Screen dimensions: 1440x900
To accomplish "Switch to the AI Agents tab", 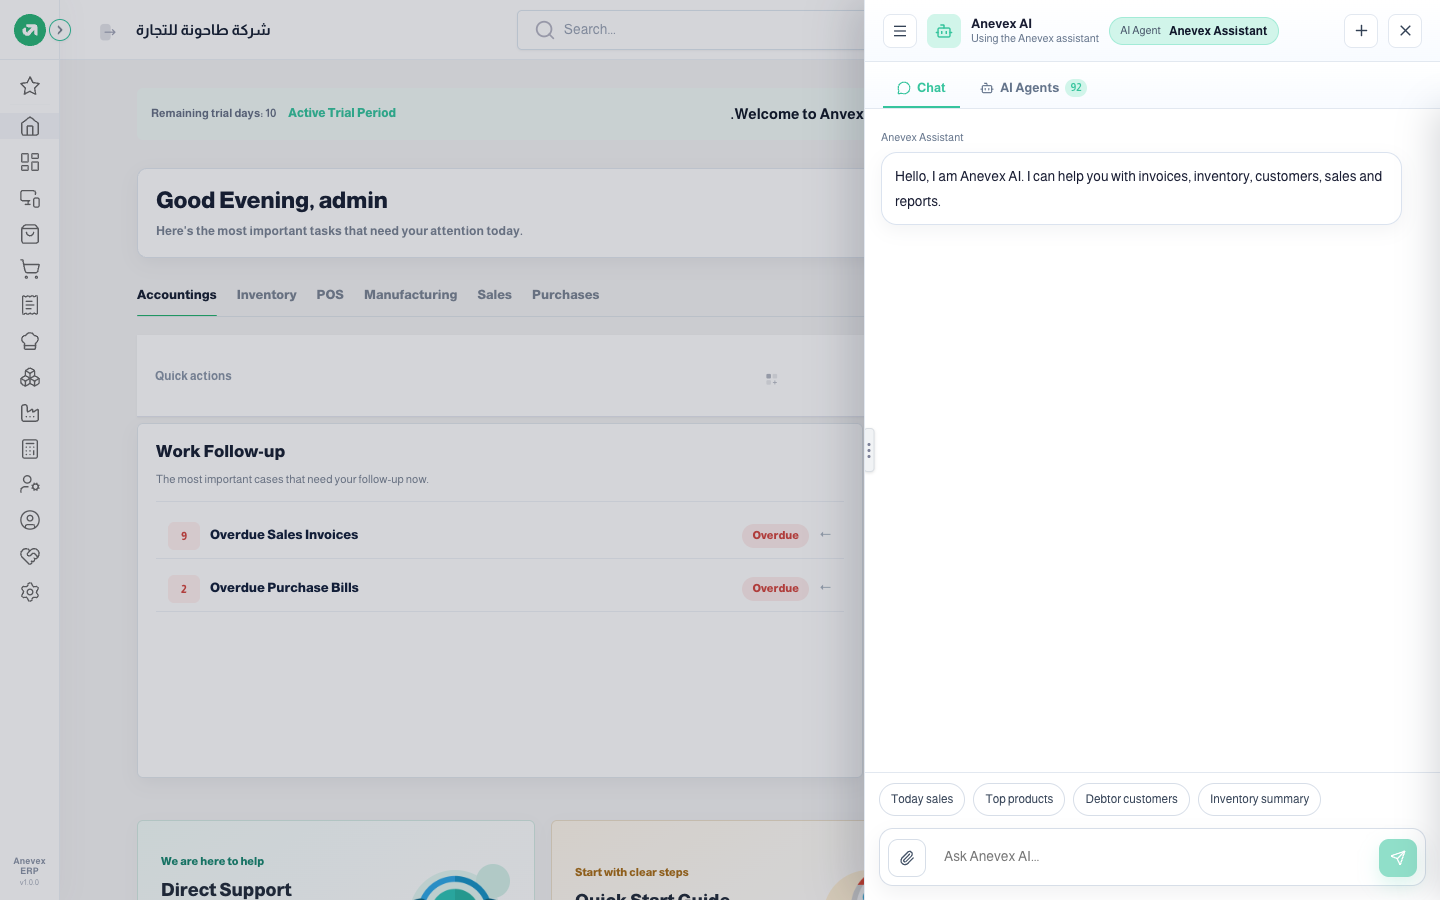I will click(1033, 88).
